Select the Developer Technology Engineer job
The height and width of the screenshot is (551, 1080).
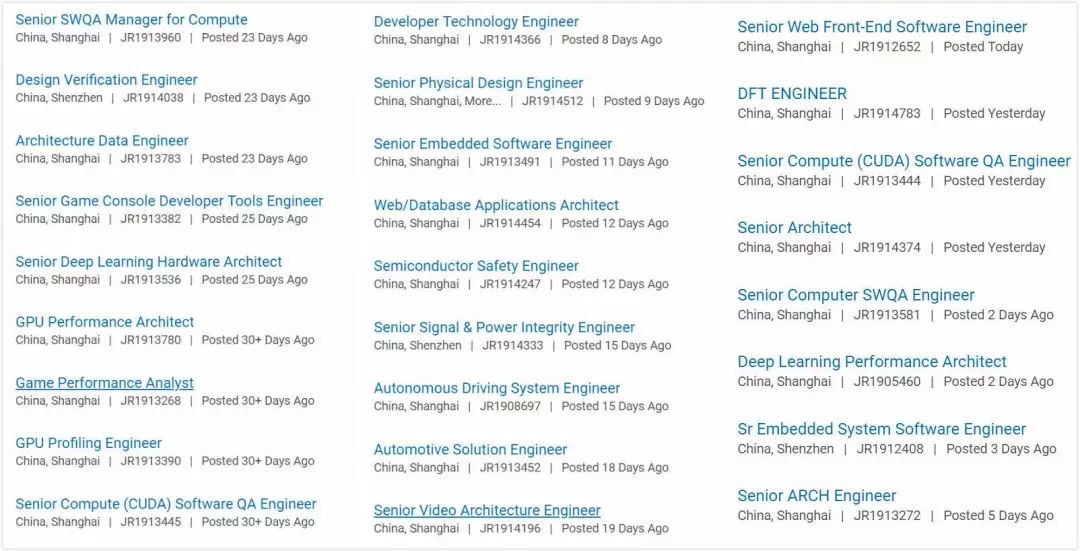476,22
